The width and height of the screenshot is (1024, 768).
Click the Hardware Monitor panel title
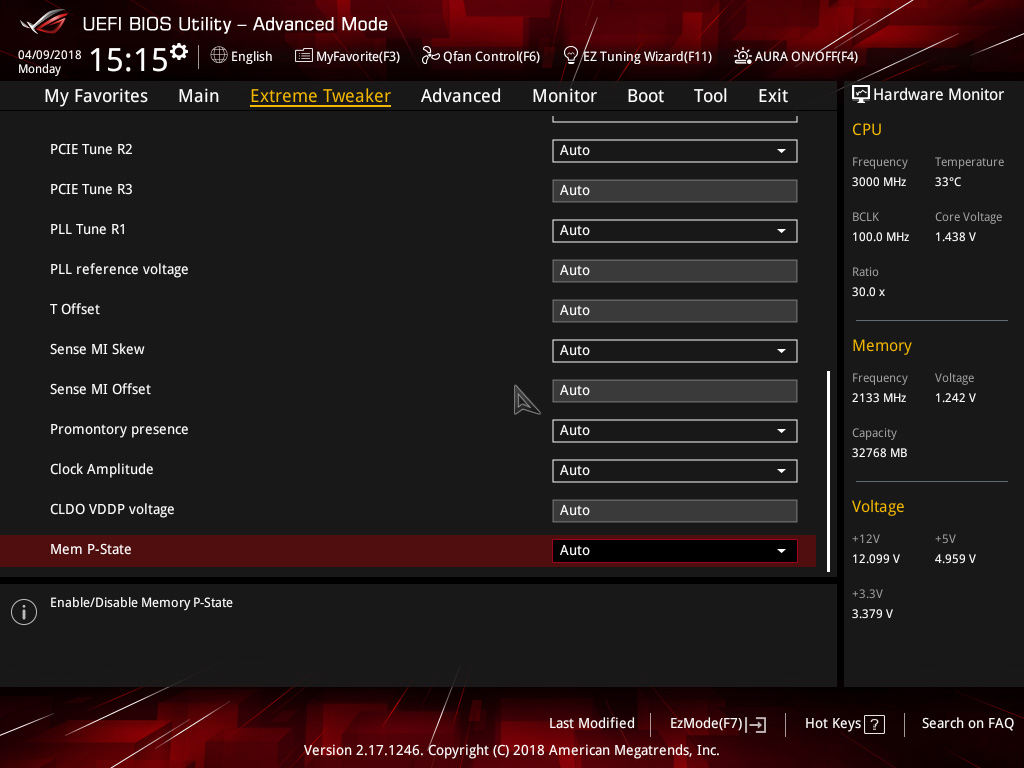[938, 95]
